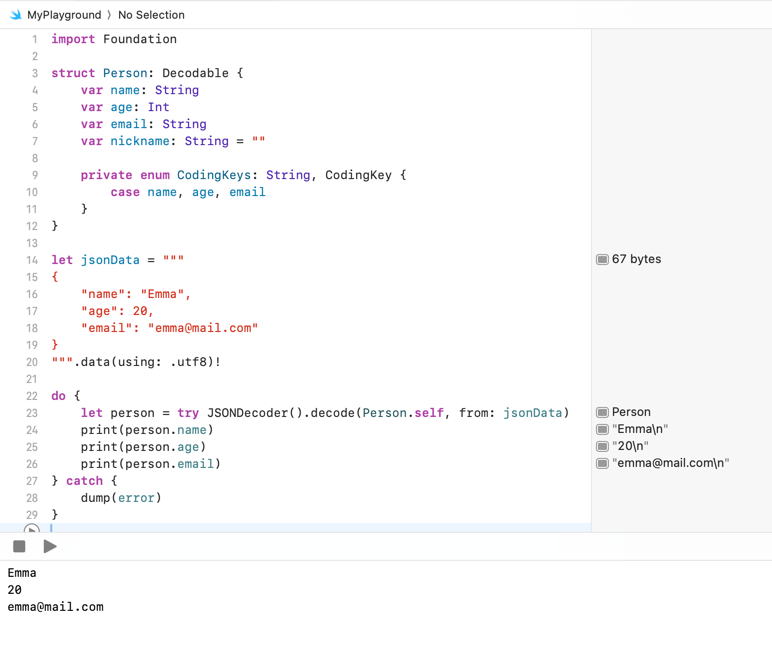The width and height of the screenshot is (772, 646).
Task: Click 'CodingKeys' enum name on line 9
Action: (214, 175)
